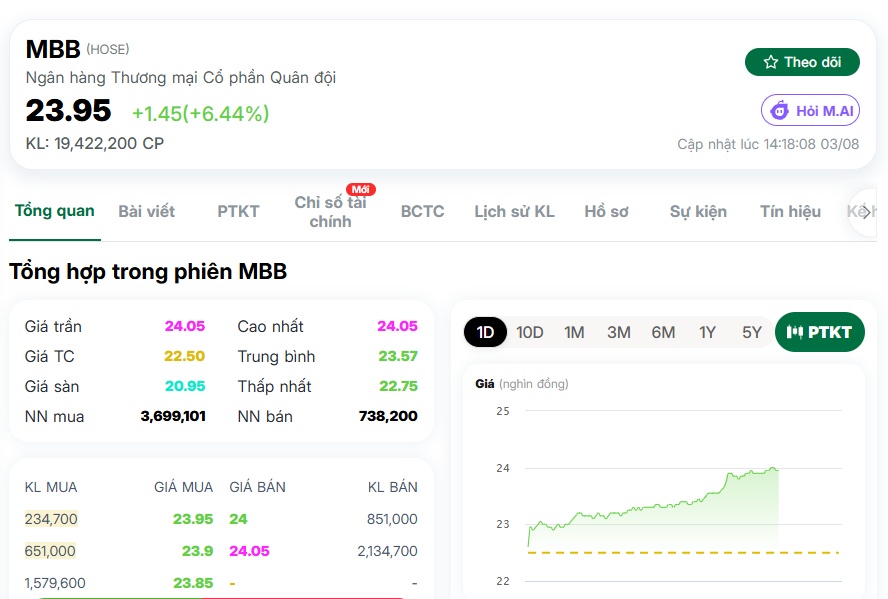Screen dimensions: 888x599
Task: Click the ask volume 2,134,700
Action: click(x=387, y=551)
